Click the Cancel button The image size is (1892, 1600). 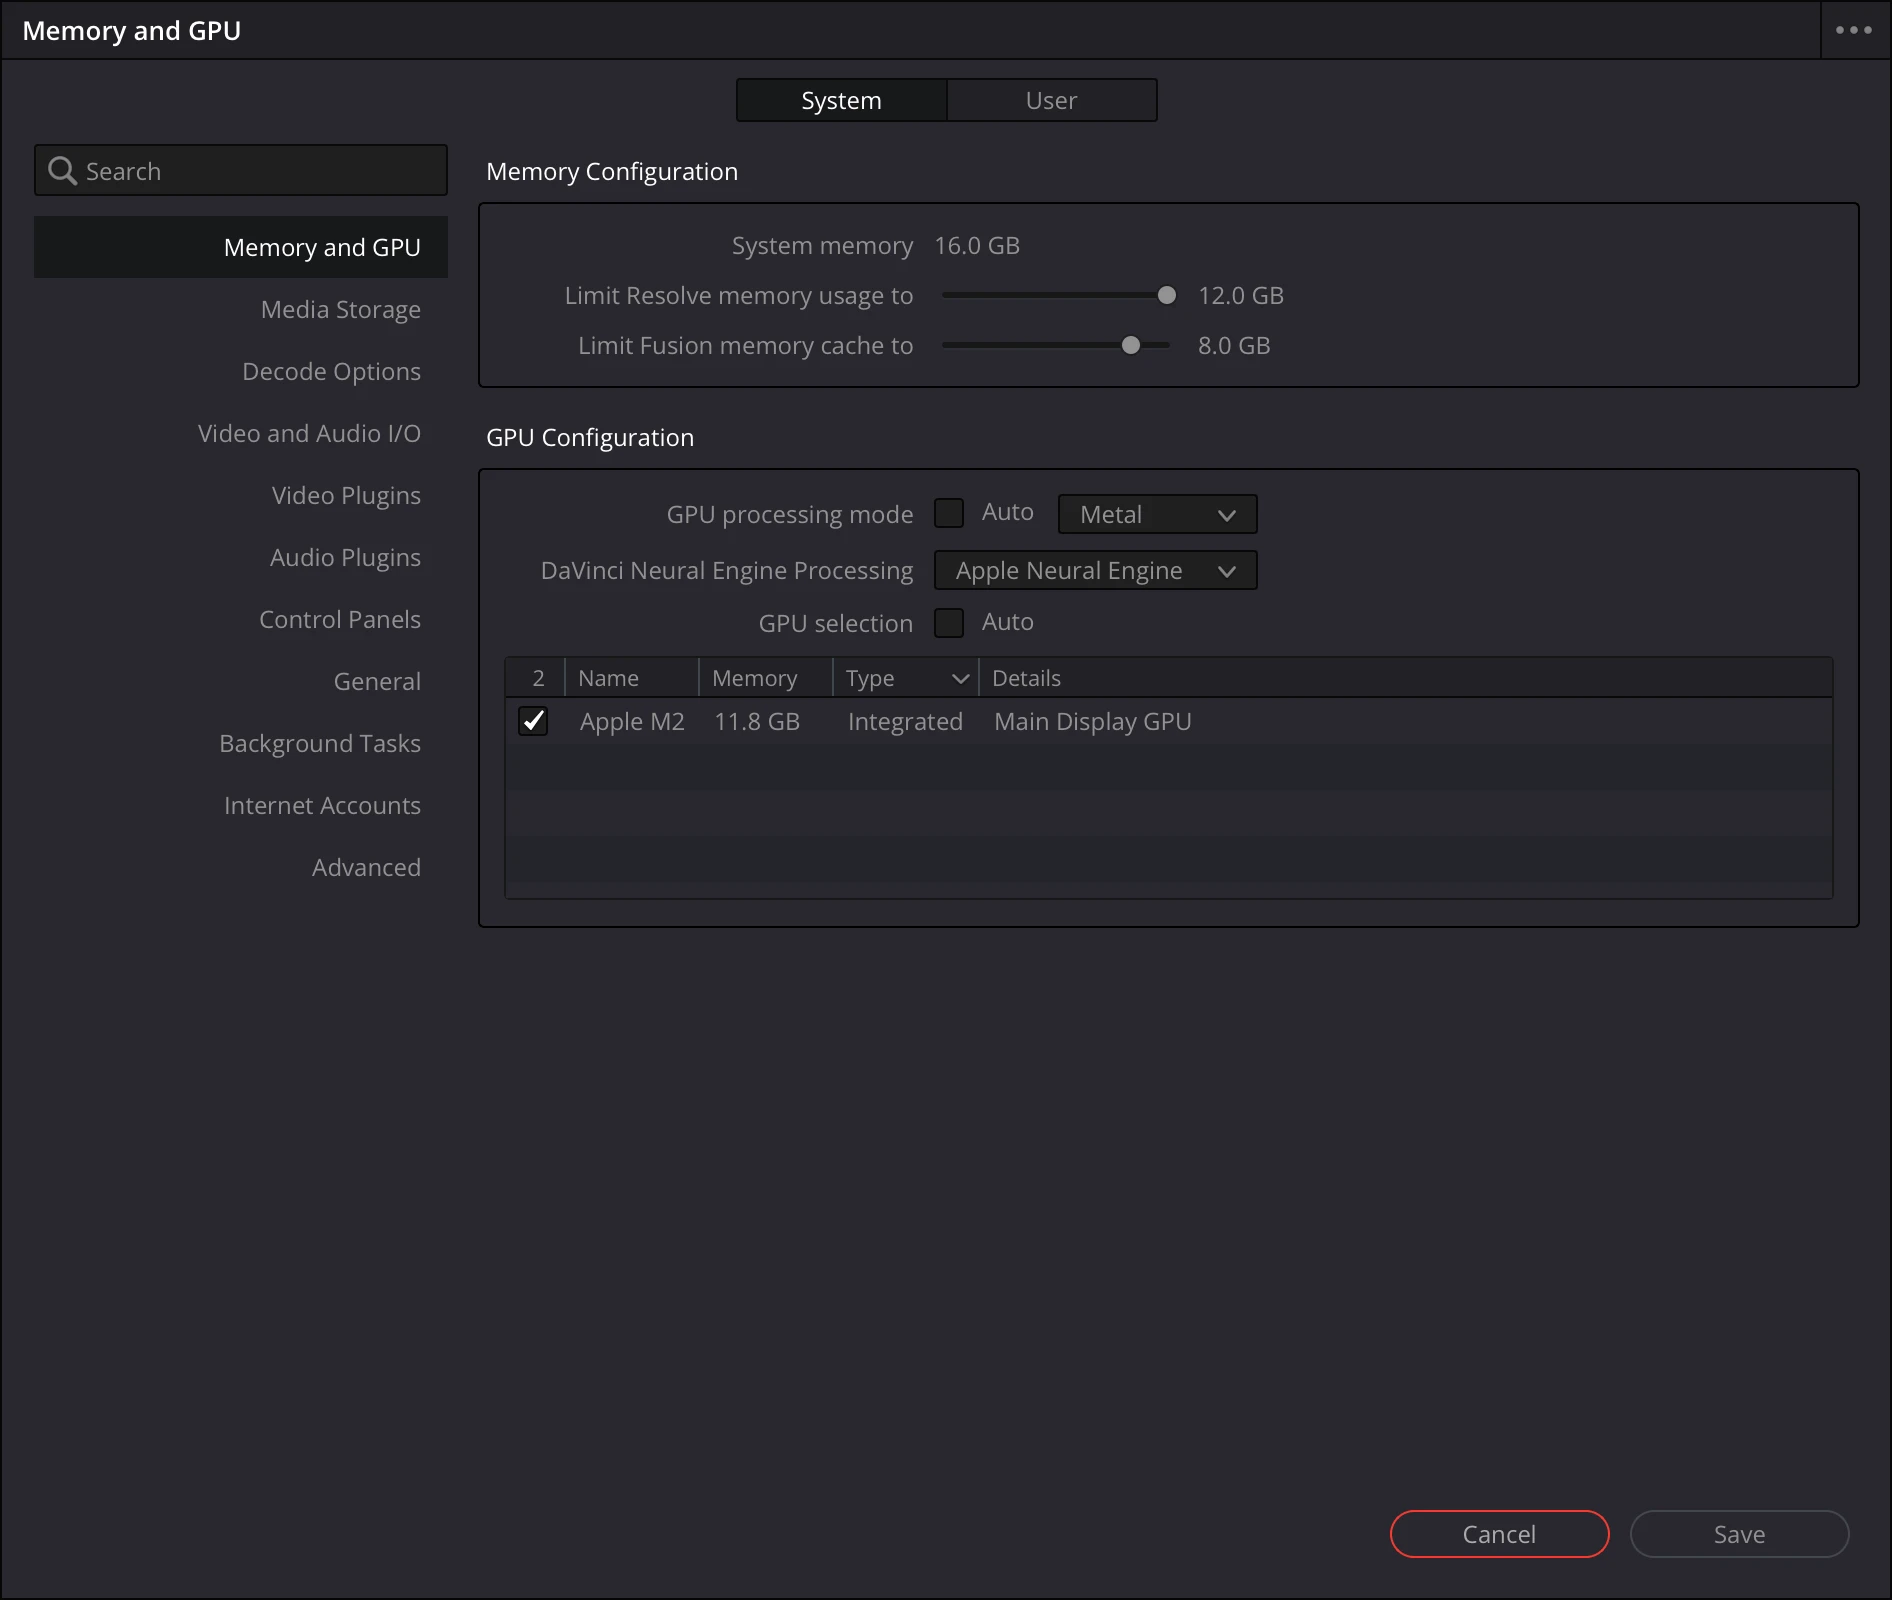click(x=1499, y=1534)
